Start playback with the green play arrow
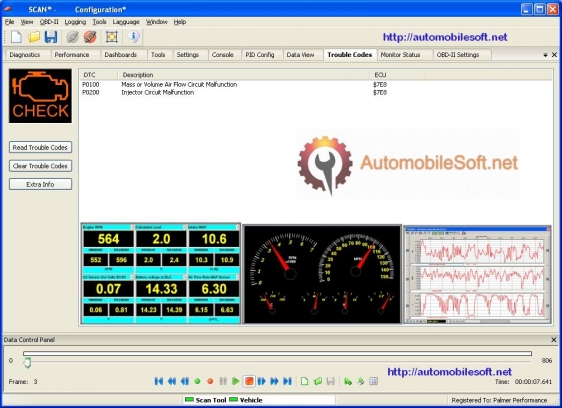This screenshot has height=408, width=562. (x=235, y=381)
